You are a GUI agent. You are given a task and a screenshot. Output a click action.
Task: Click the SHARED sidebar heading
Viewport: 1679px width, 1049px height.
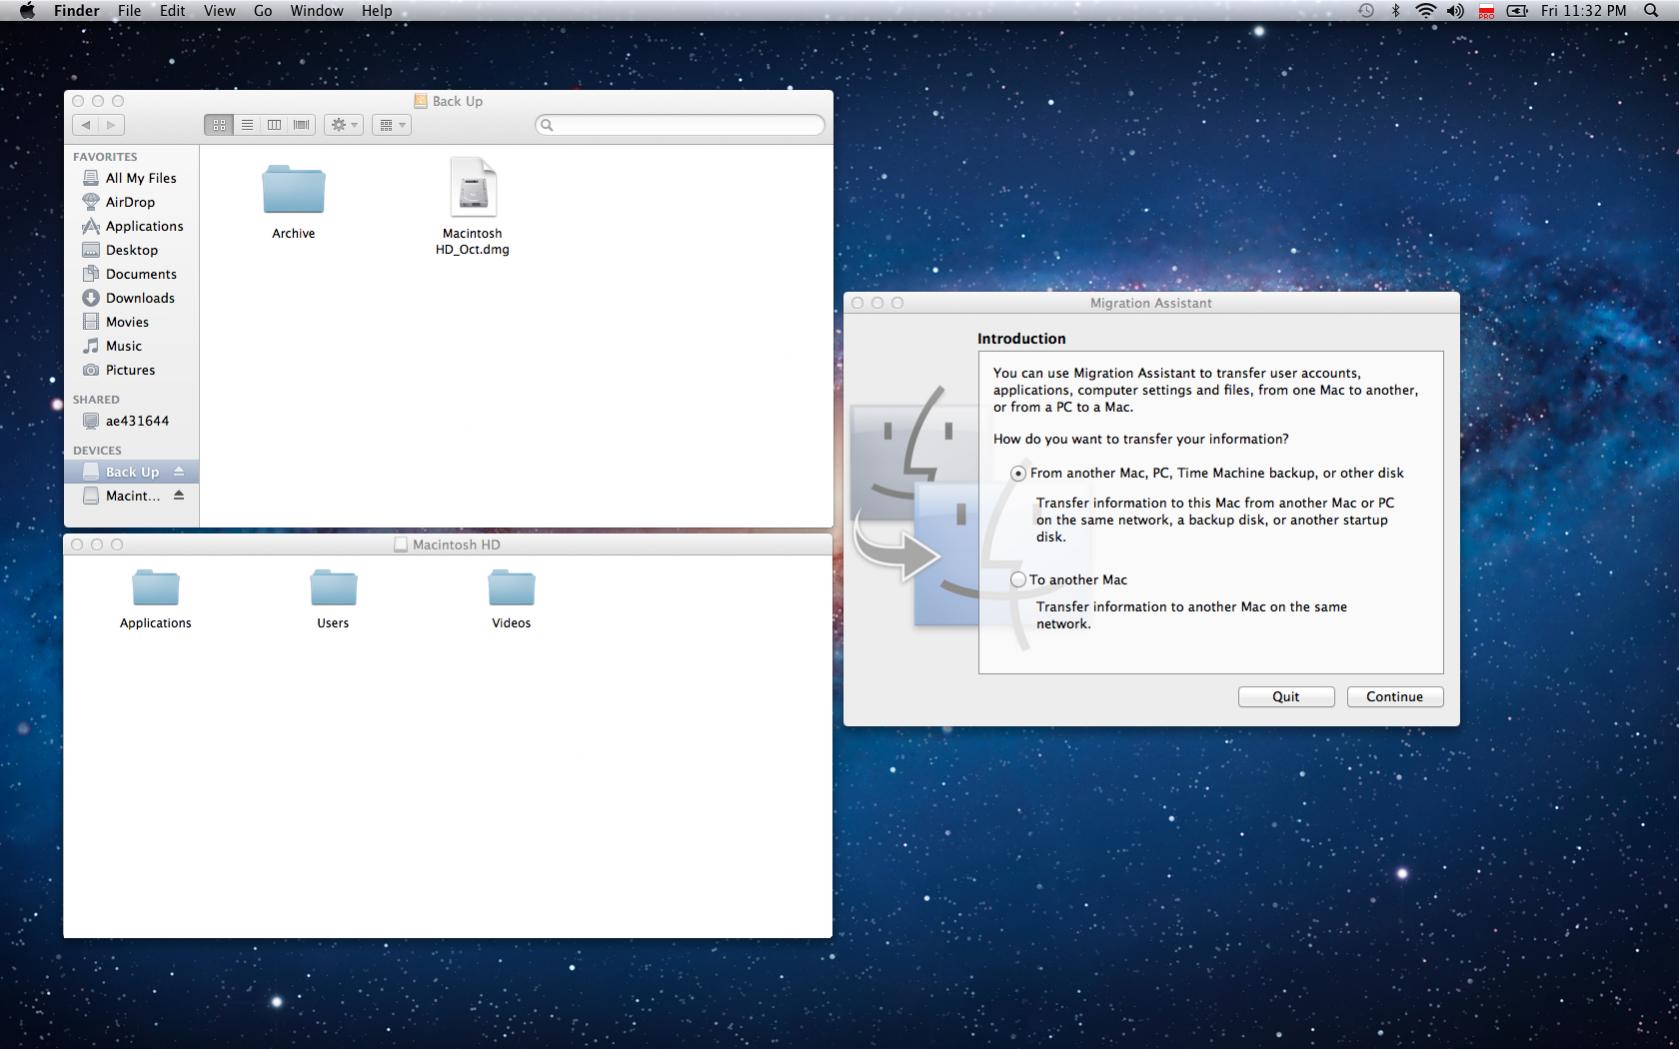pos(96,400)
